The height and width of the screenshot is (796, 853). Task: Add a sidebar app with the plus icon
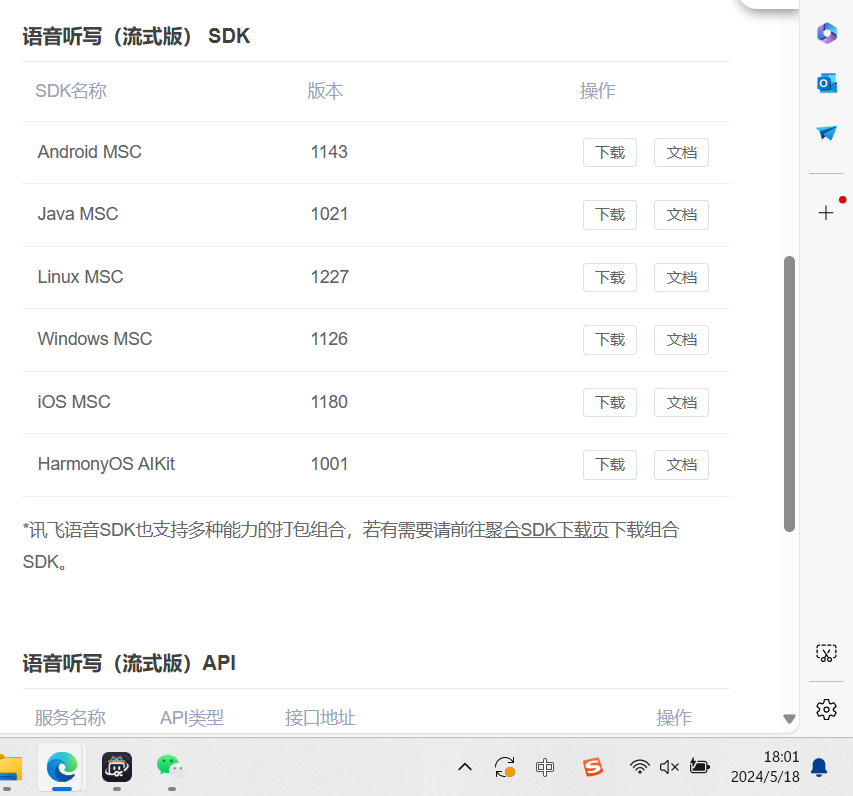pyautogui.click(x=826, y=213)
